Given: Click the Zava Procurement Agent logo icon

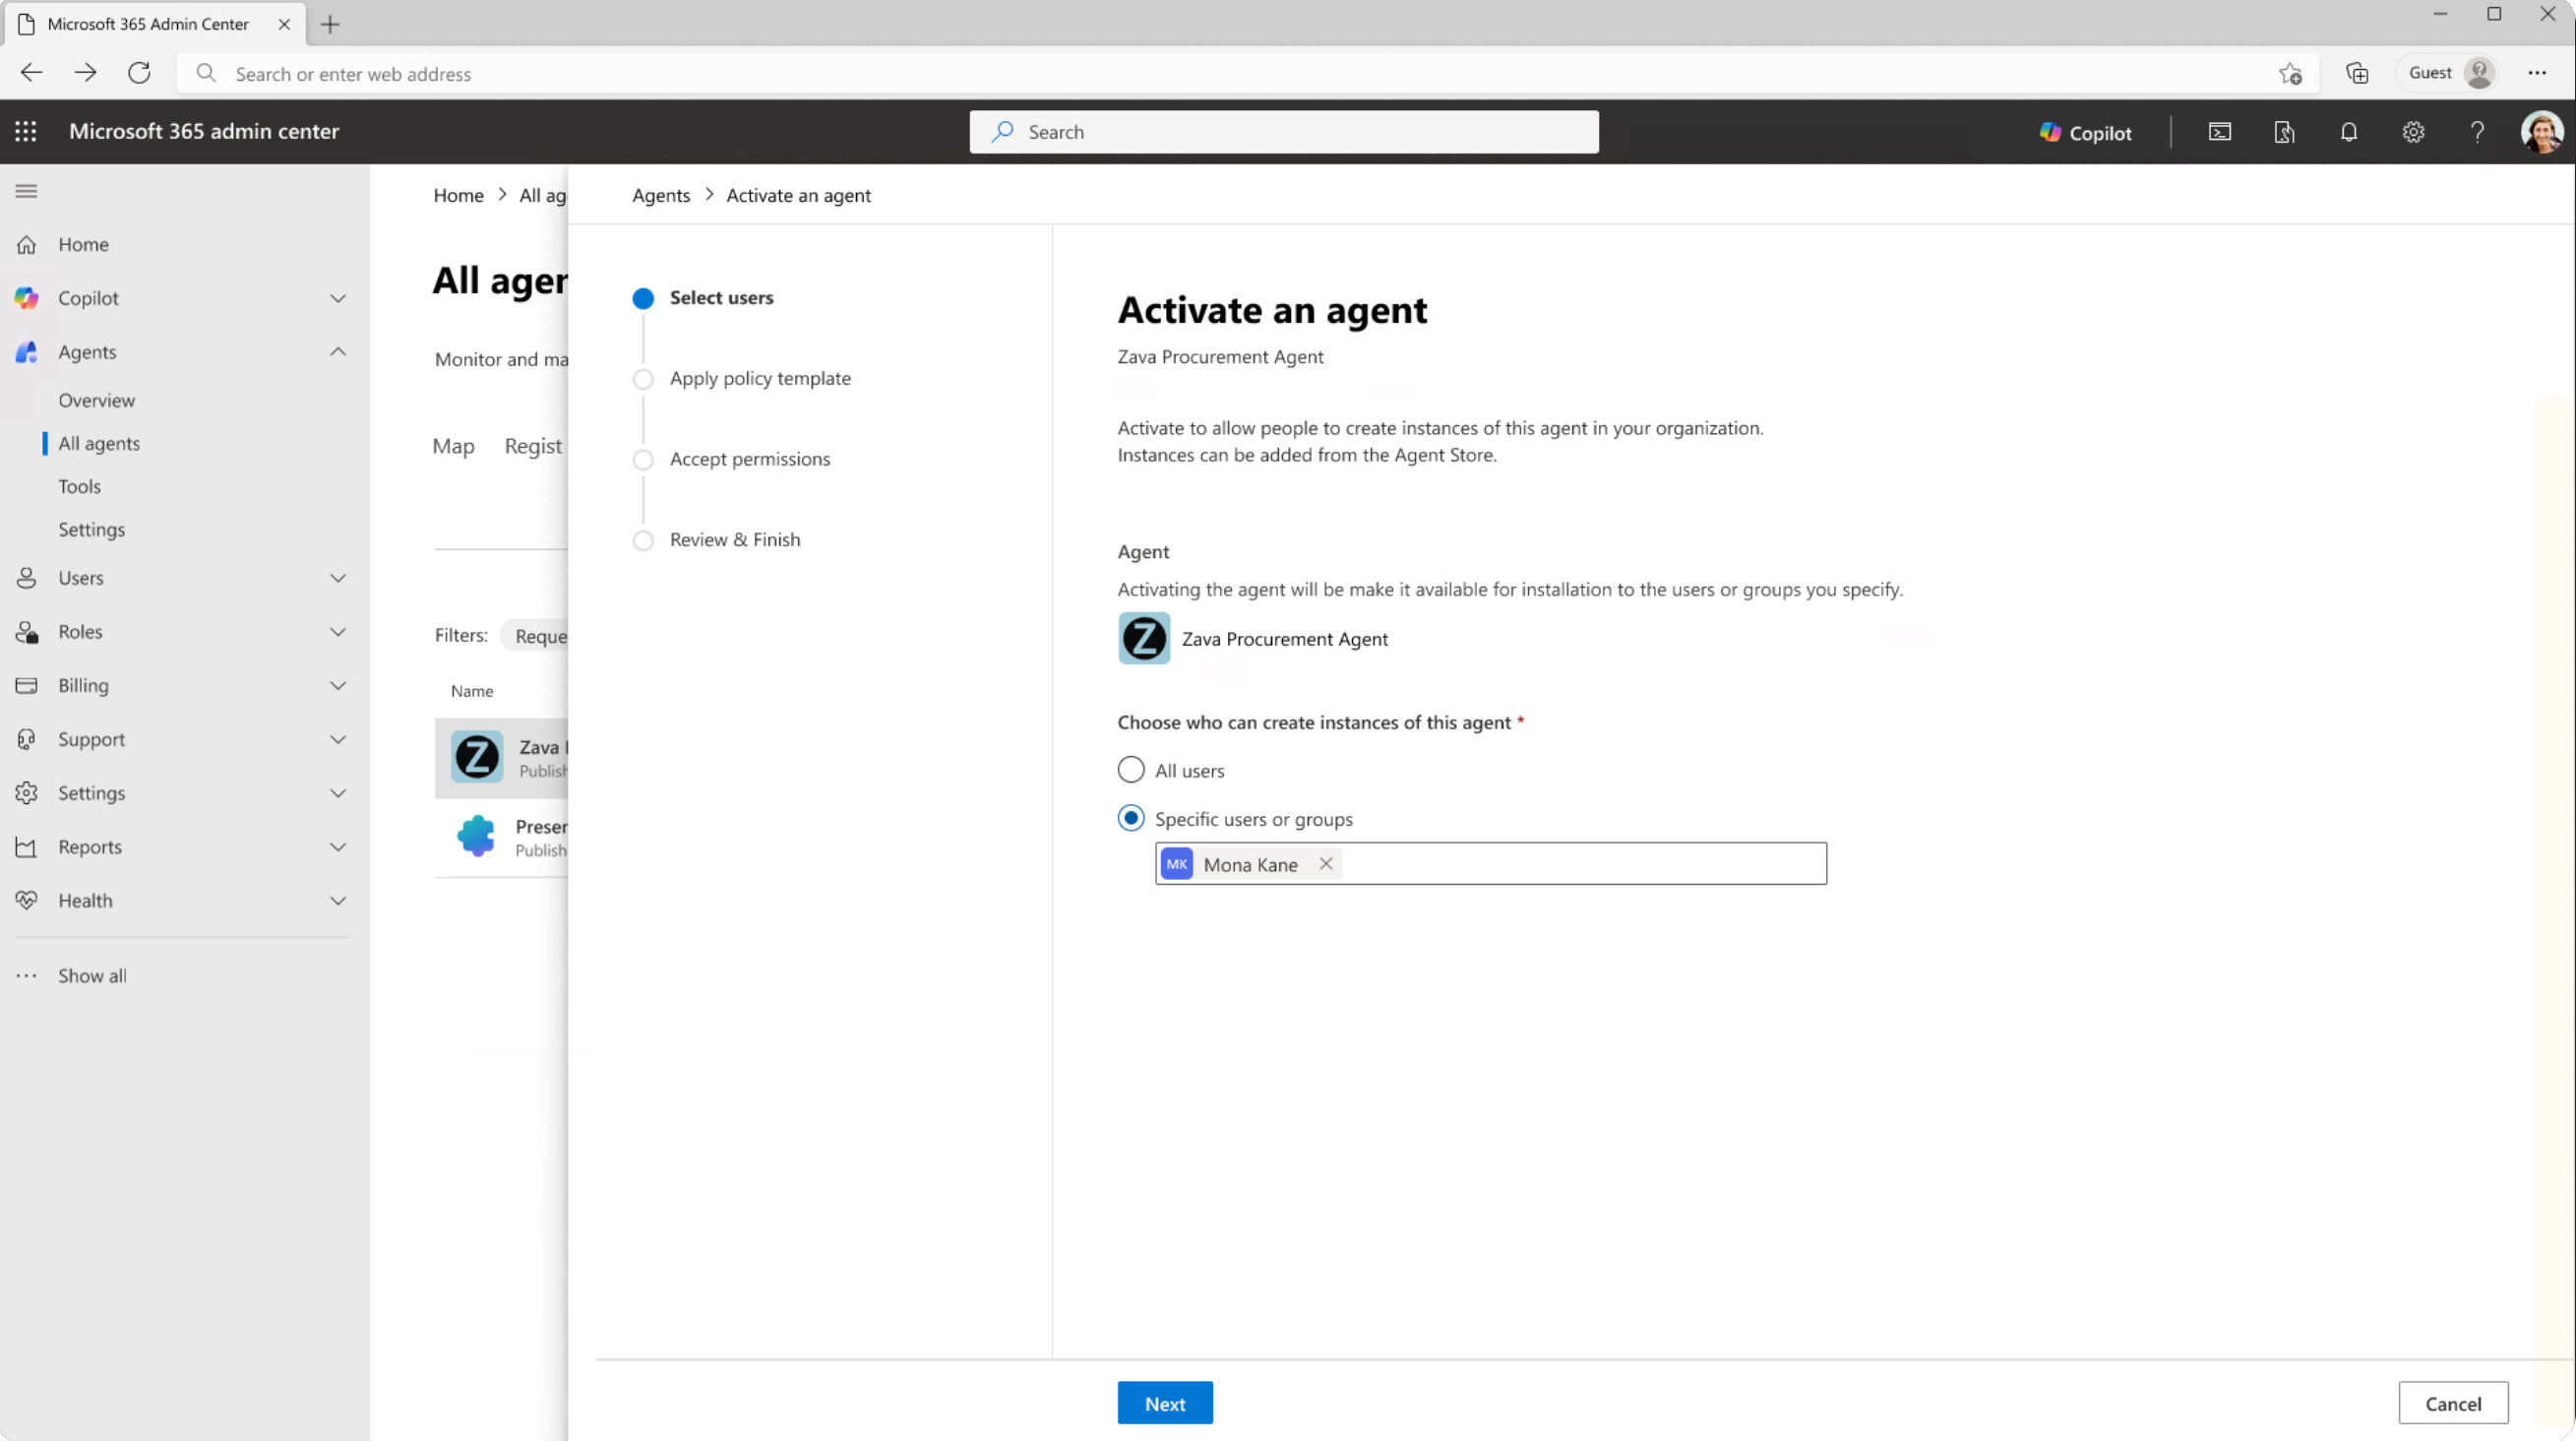Looking at the screenshot, I should click(1144, 638).
